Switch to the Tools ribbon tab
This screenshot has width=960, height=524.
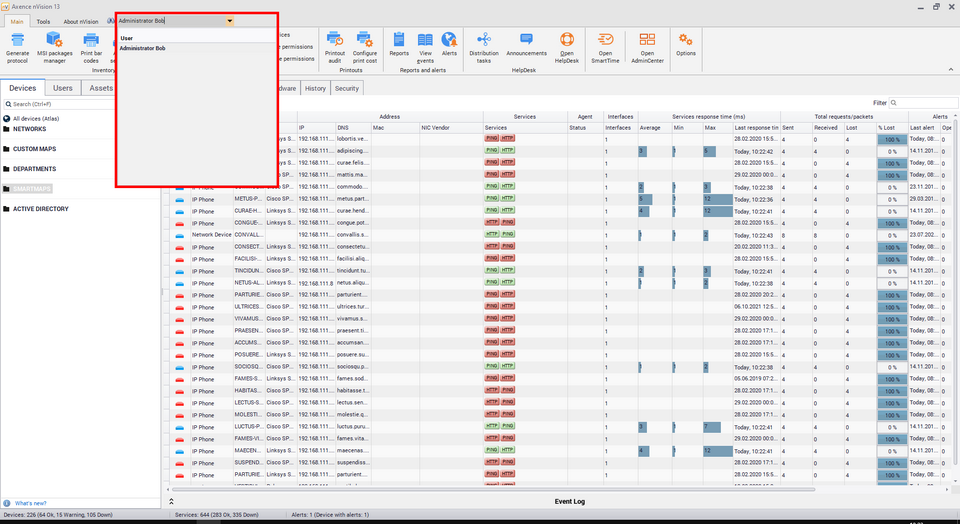pos(43,21)
